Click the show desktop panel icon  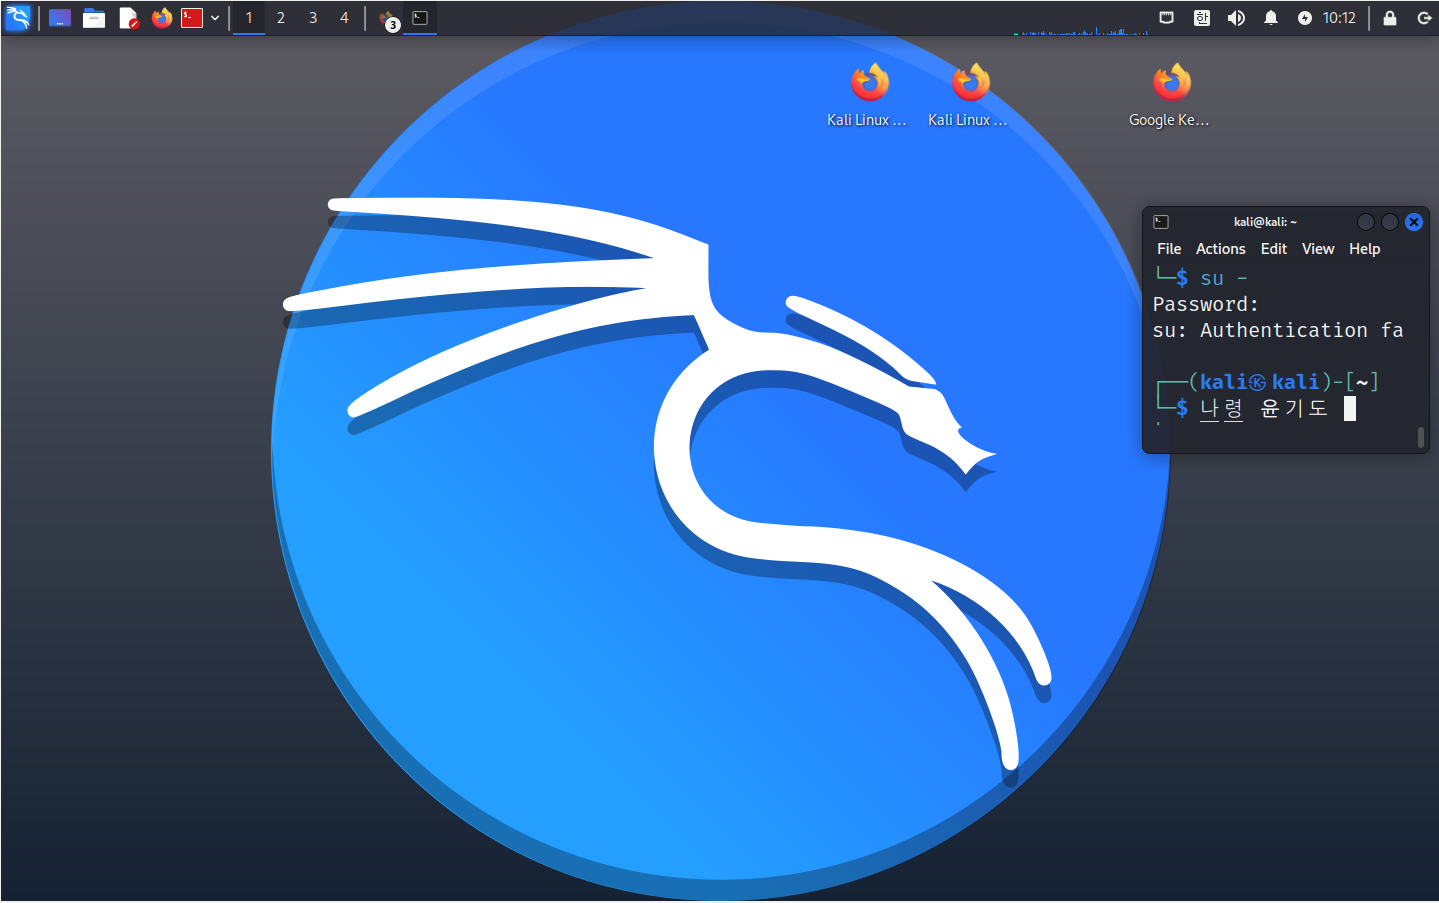click(x=60, y=18)
